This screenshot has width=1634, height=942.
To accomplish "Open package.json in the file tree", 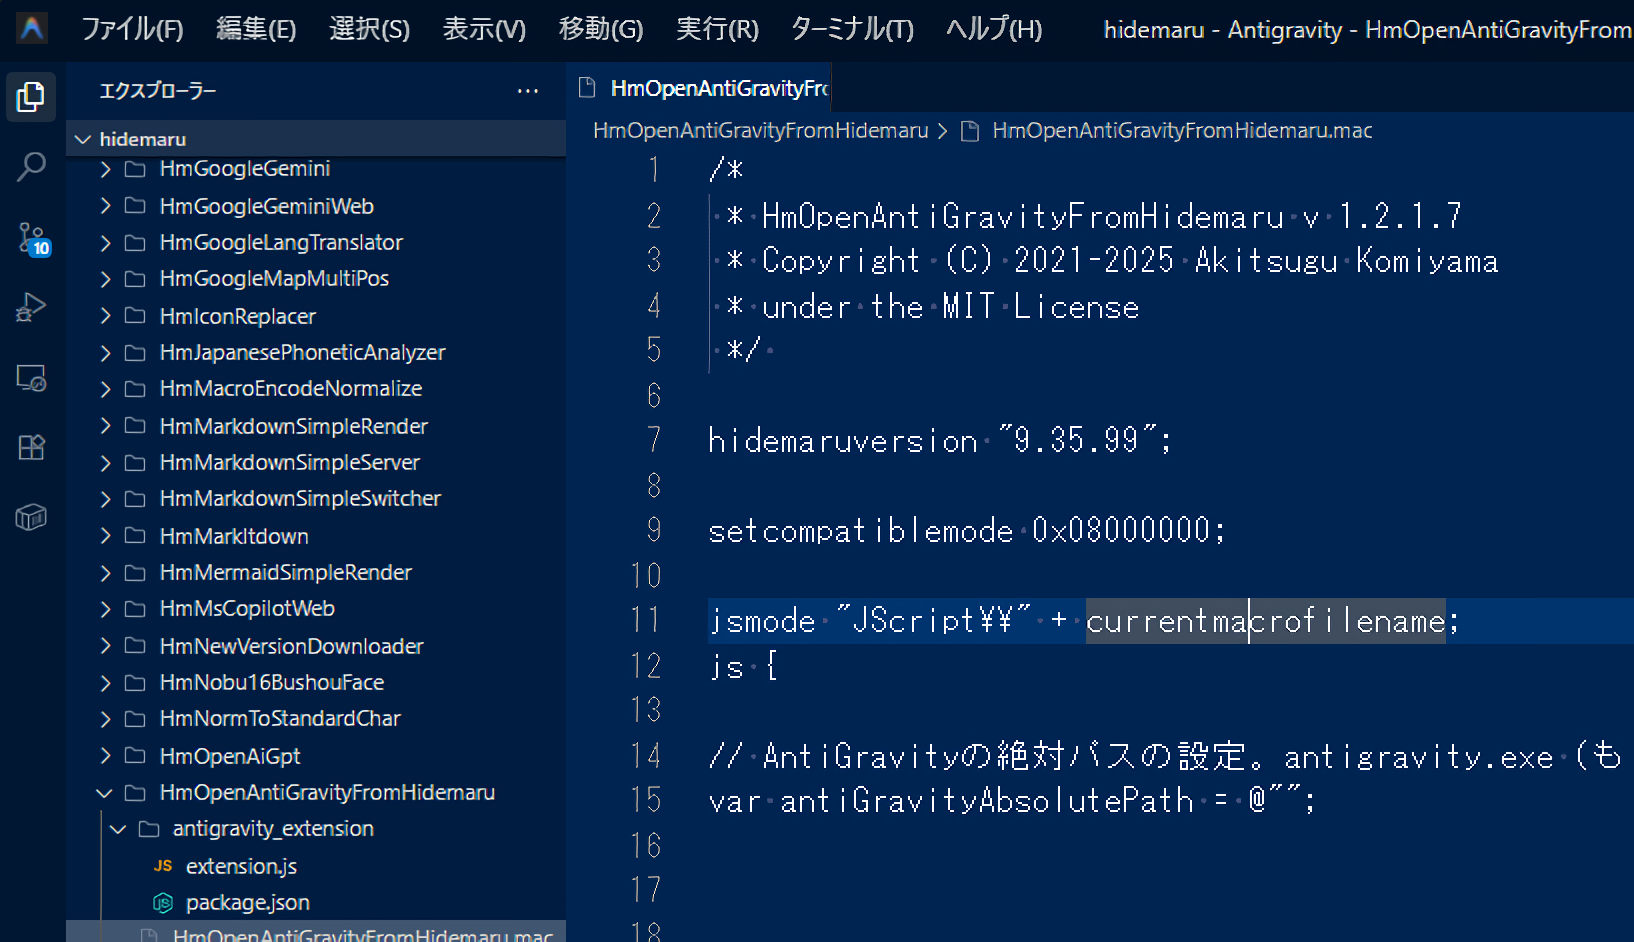I will [x=247, y=903].
